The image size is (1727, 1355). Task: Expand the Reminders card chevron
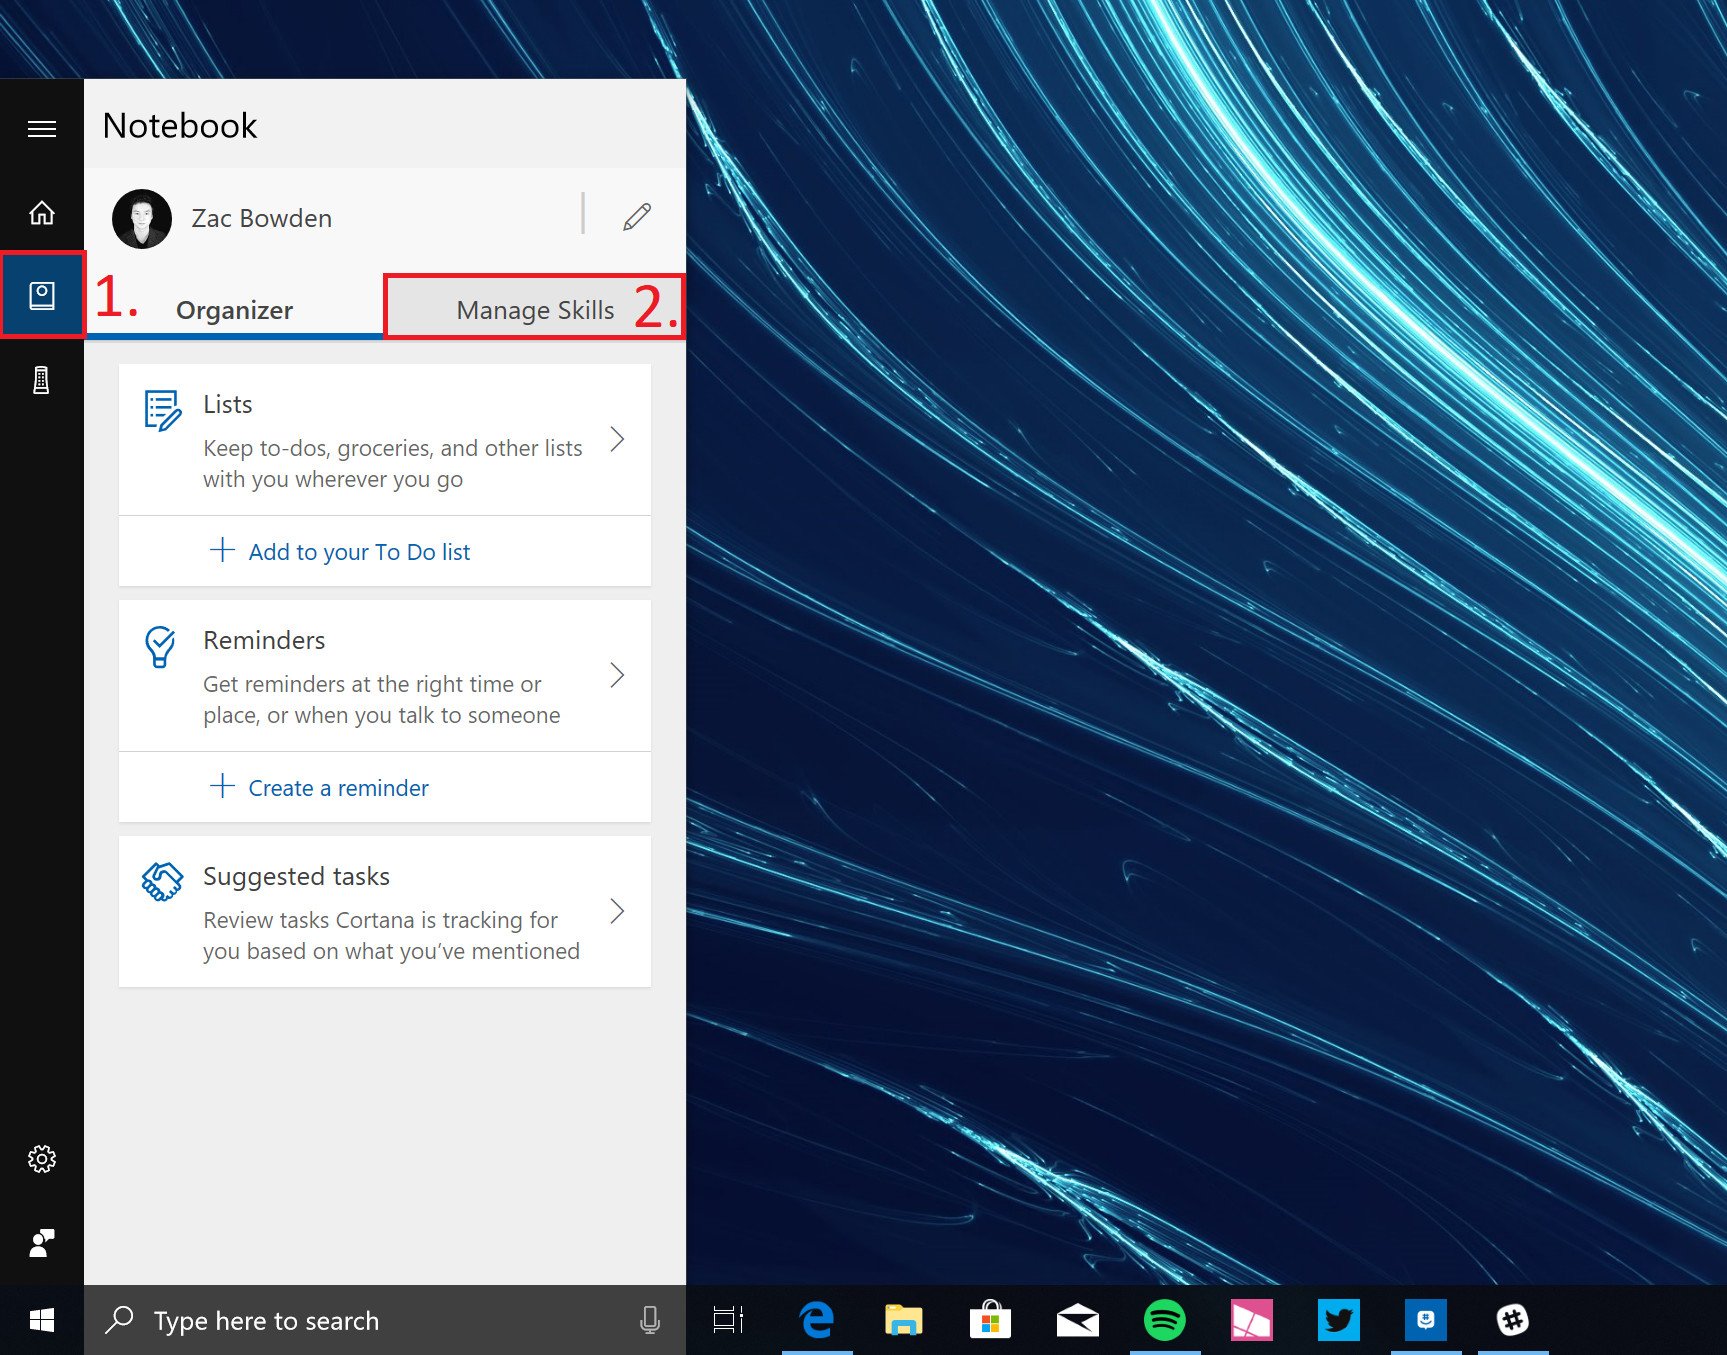618,675
